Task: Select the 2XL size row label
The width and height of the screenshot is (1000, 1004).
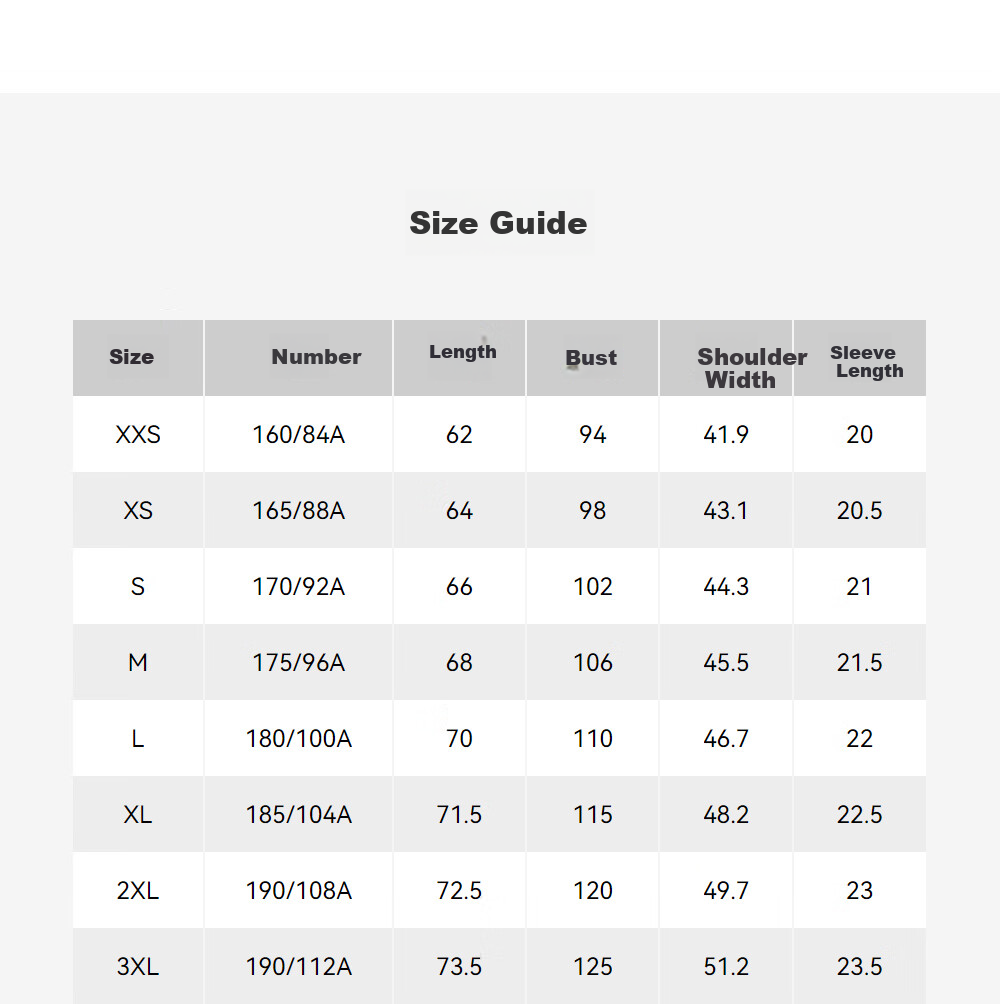Action: point(138,891)
